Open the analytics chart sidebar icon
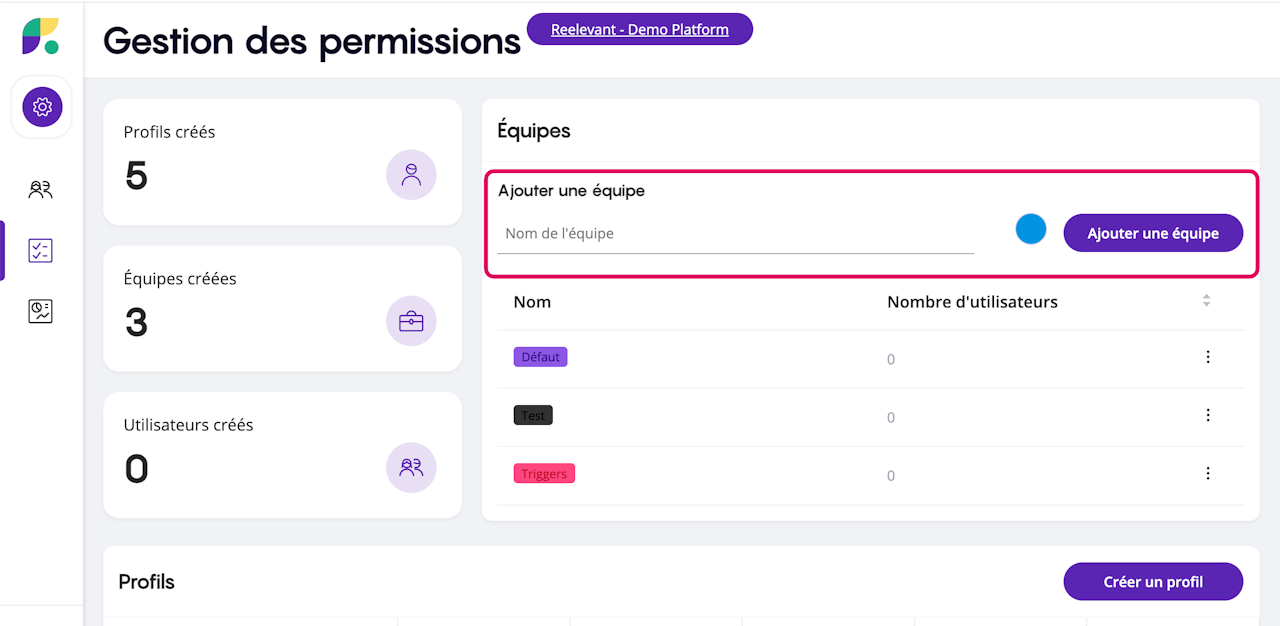Screen dimensions: 1280x626 [41, 312]
